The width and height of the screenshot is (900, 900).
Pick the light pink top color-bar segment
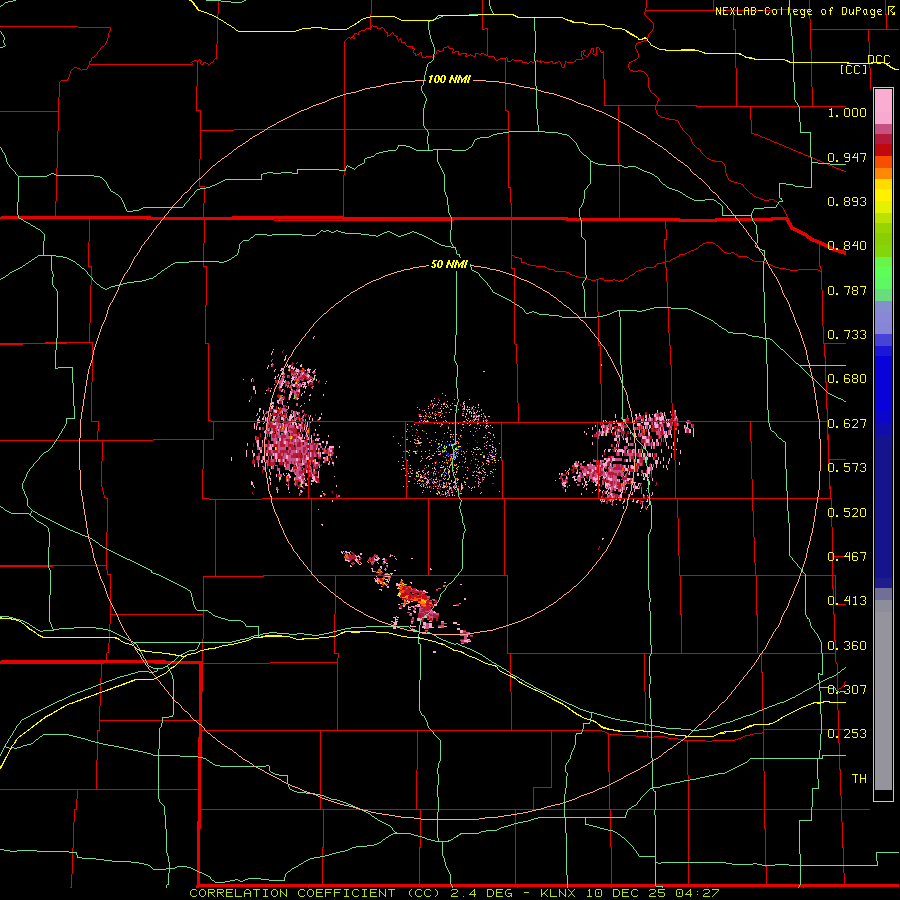pos(883,107)
